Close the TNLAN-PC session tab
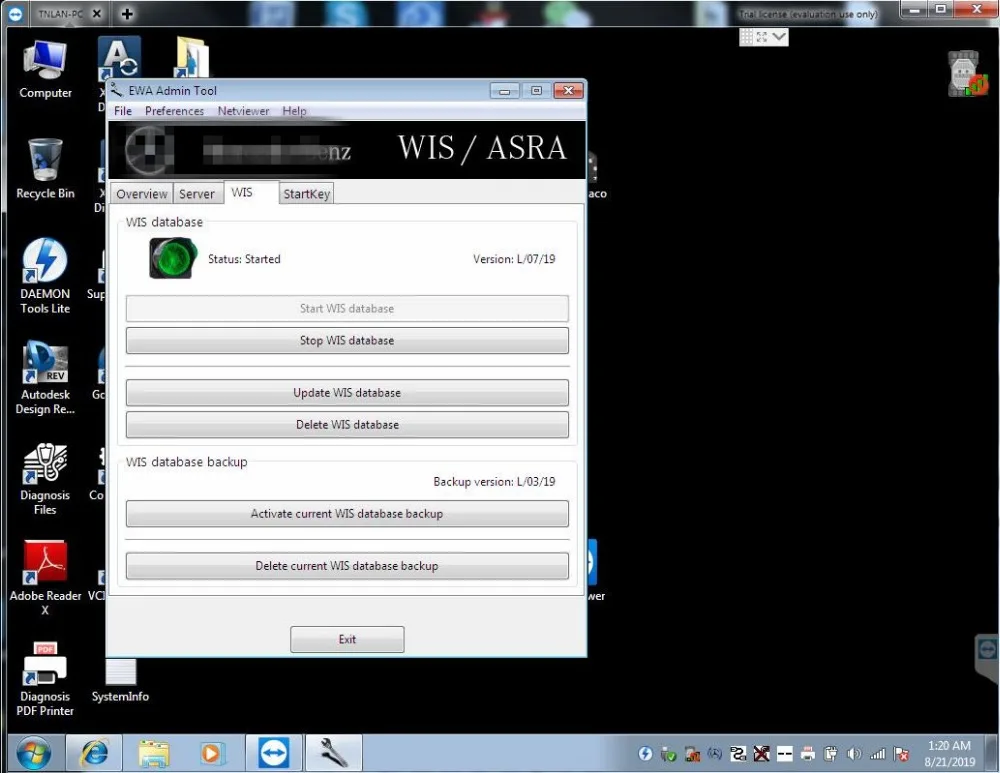 [97, 13]
